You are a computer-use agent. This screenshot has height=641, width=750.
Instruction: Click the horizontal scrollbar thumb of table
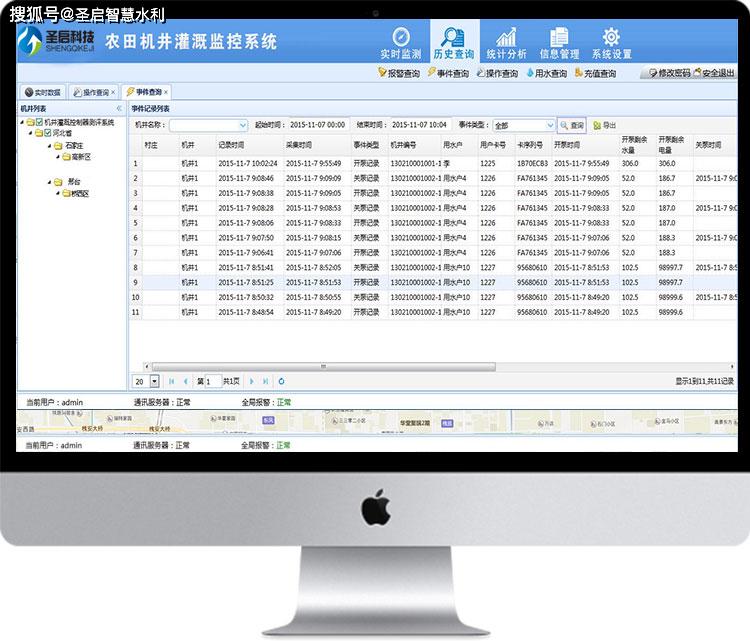(323, 367)
